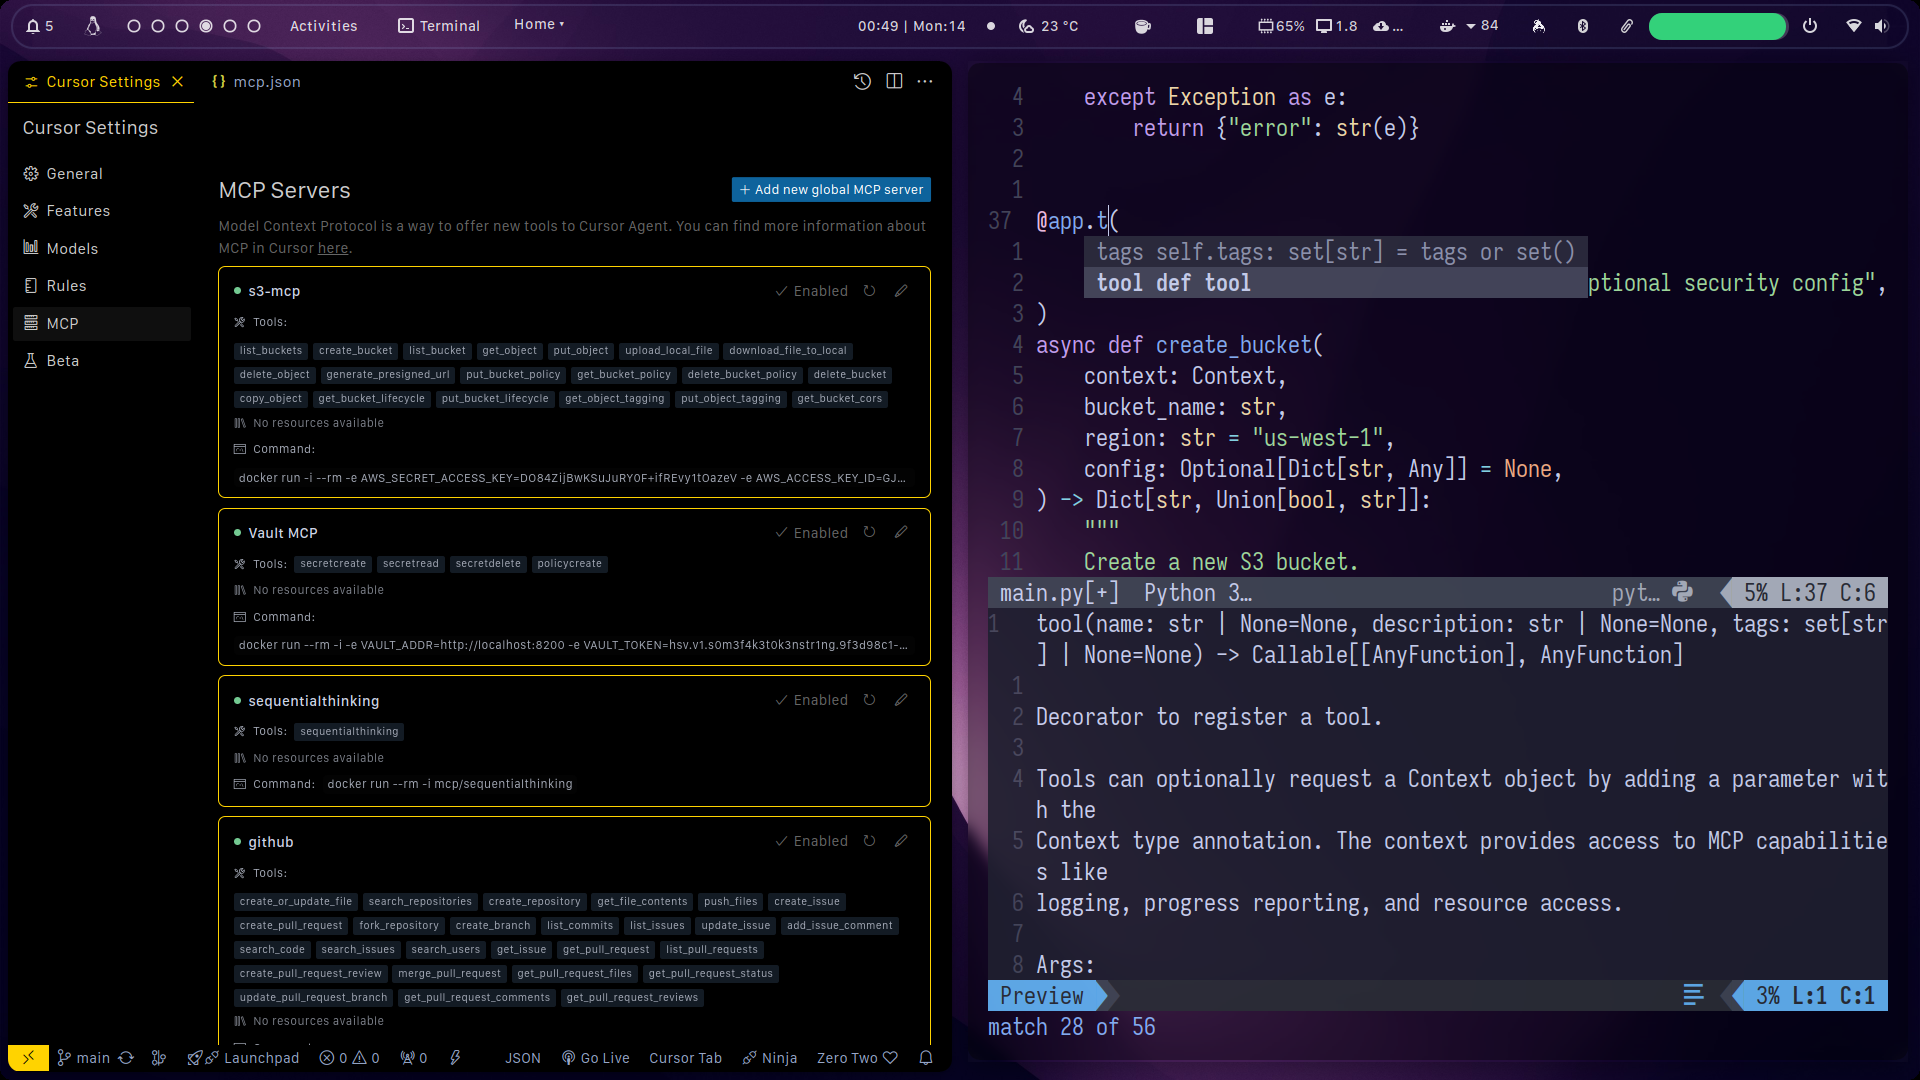1920x1080 pixels.
Task: Open the source control graph icon in status bar
Action: pos(159,1058)
